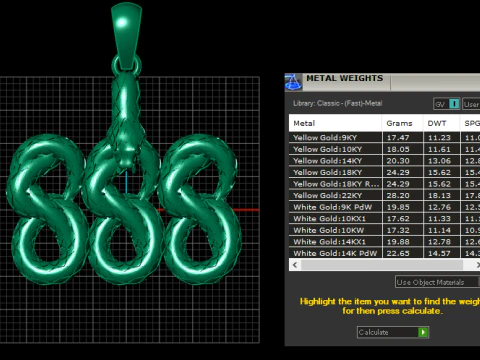Click the 20.30 grams value
The image size is (480, 360).
(x=398, y=161)
